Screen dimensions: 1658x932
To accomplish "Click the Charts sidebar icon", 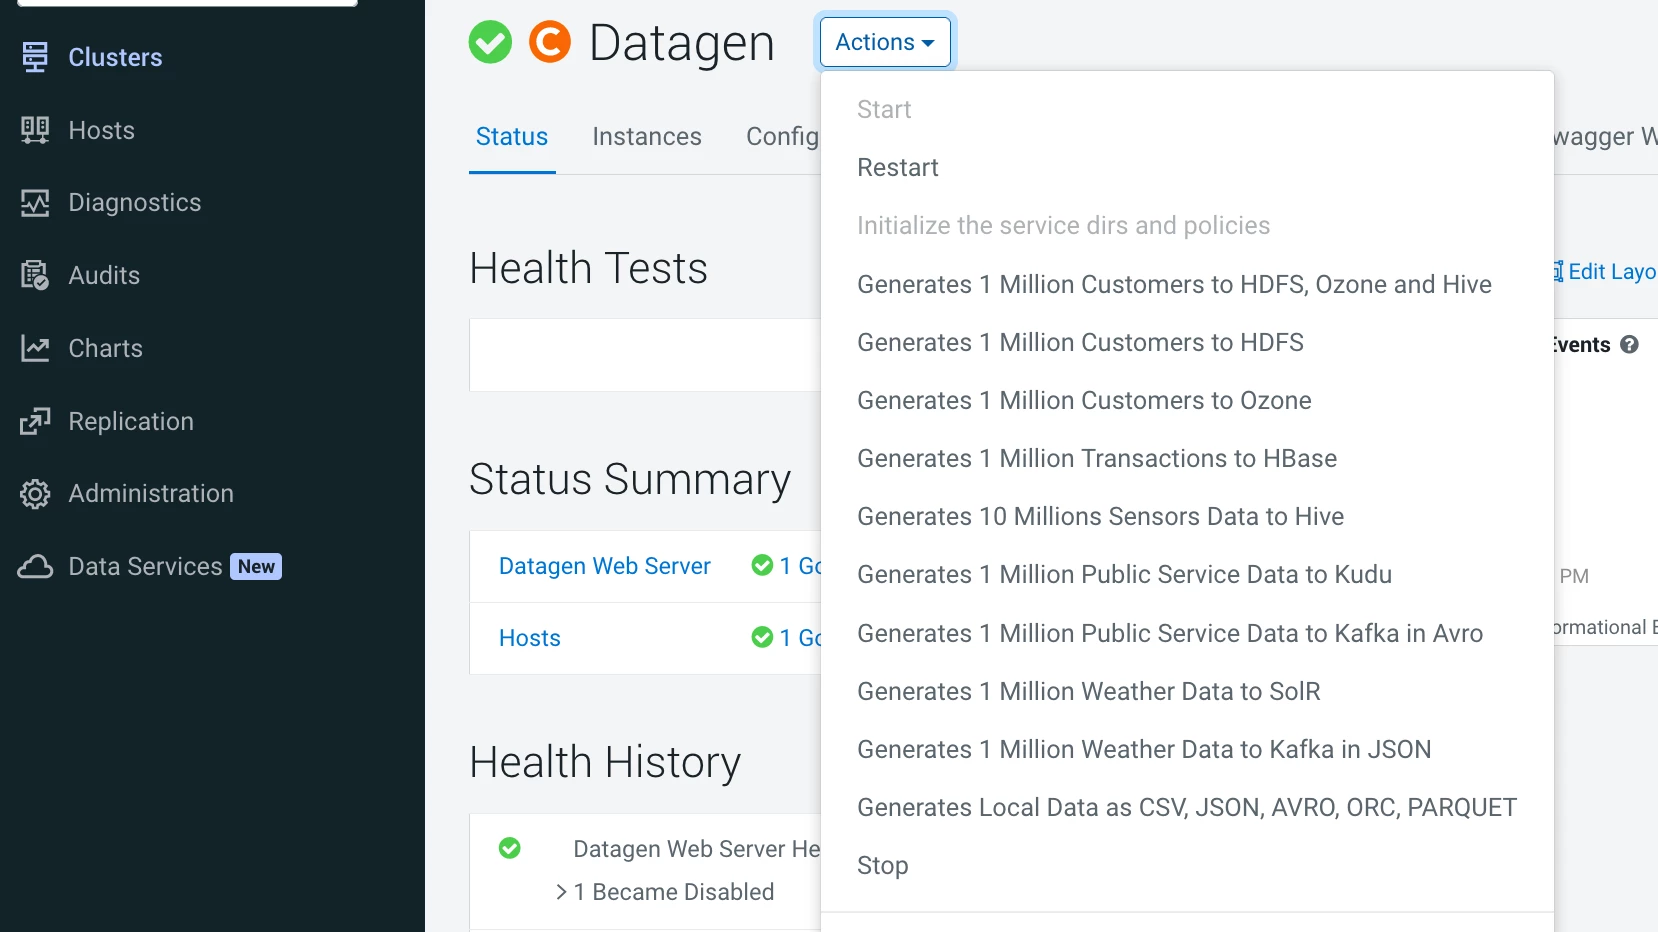I will tap(35, 348).
